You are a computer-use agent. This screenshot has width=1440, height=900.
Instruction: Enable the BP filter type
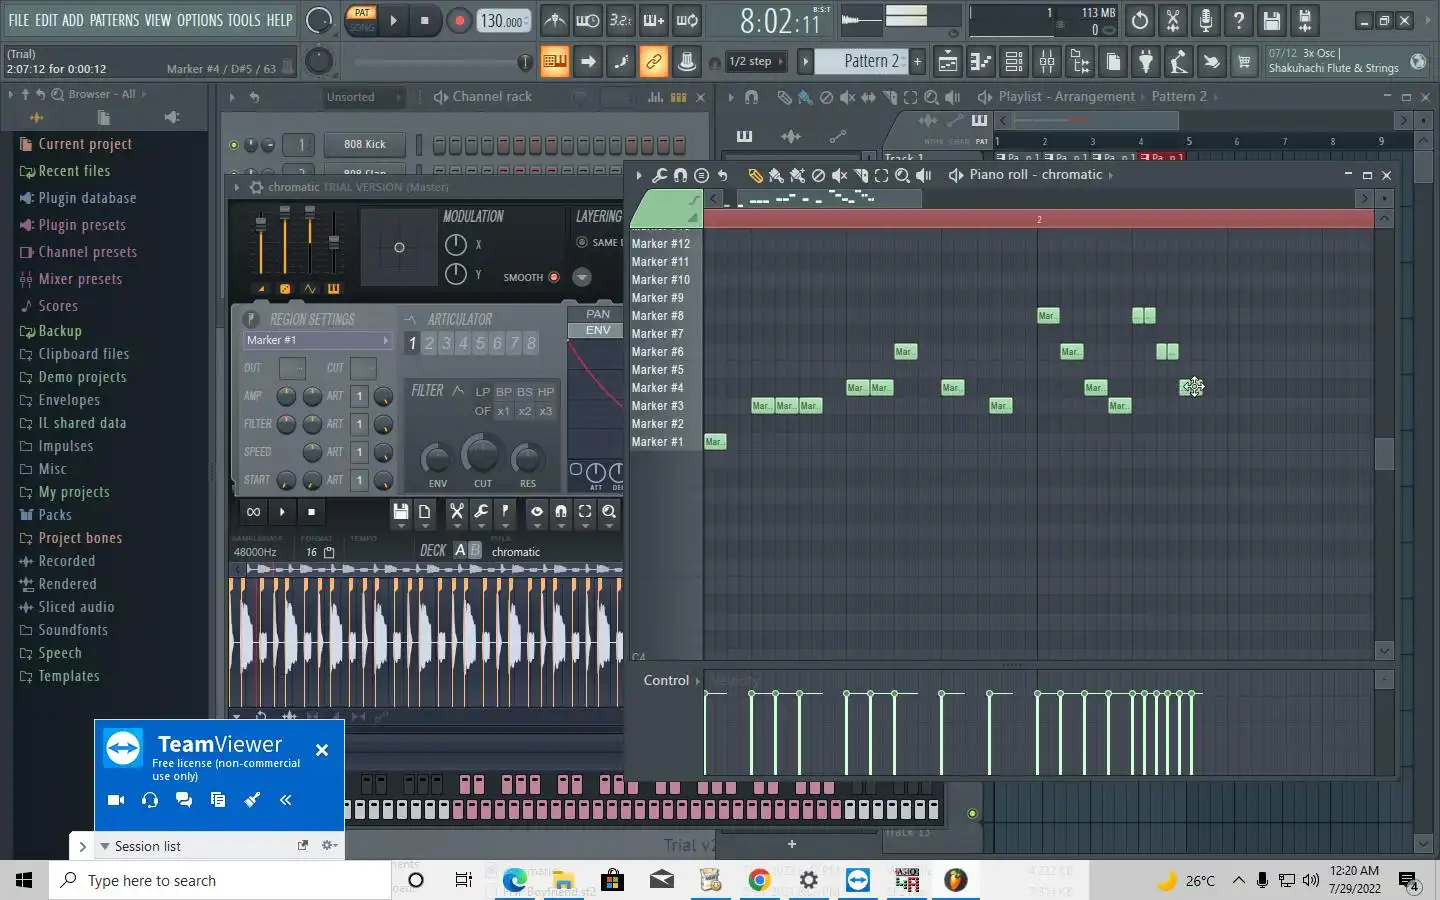504,392
